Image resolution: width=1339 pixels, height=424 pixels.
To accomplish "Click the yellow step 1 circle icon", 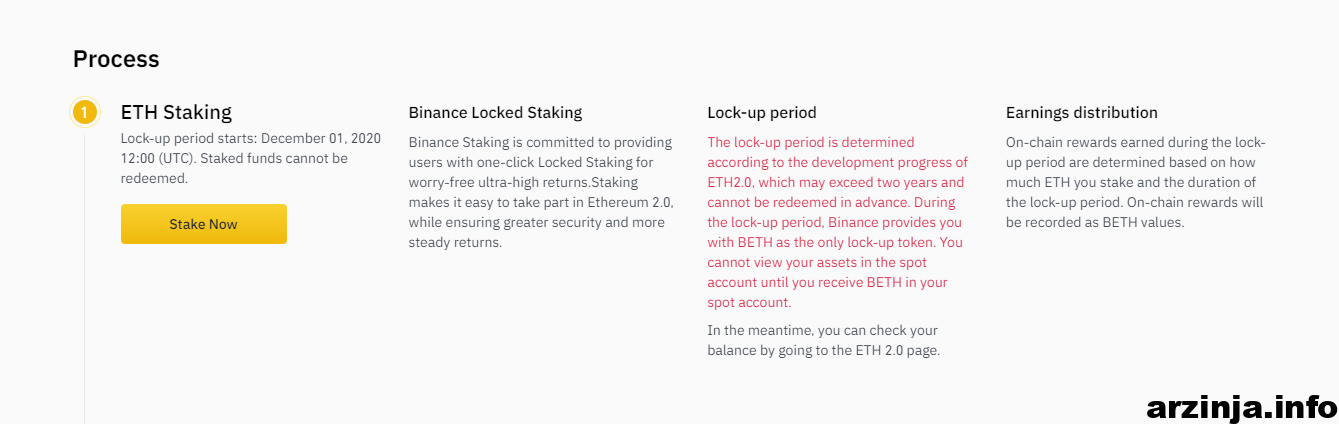I will click(85, 112).
